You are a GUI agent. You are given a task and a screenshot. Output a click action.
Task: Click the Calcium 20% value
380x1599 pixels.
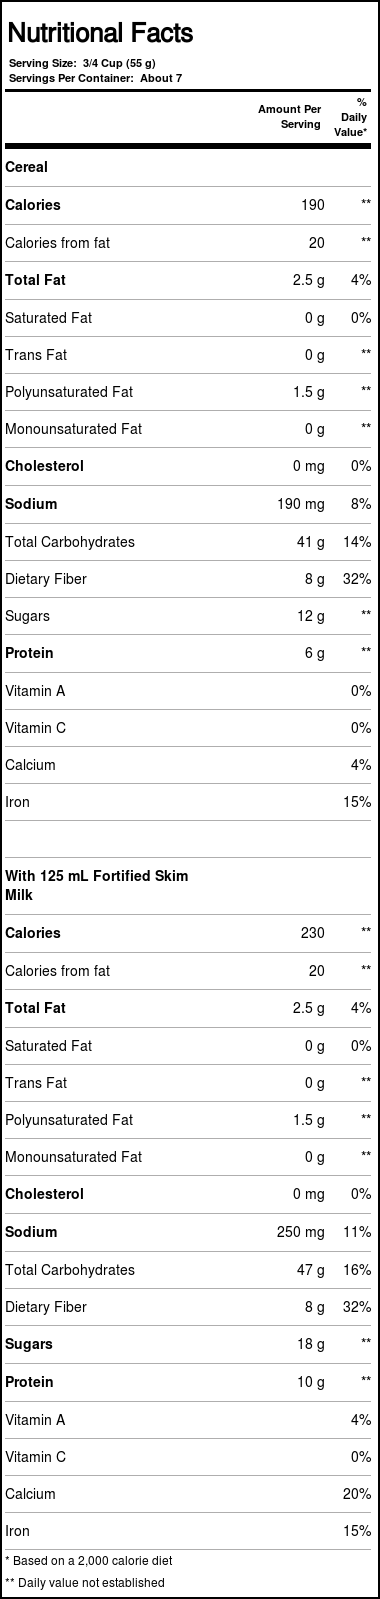pyautogui.click(x=357, y=1493)
